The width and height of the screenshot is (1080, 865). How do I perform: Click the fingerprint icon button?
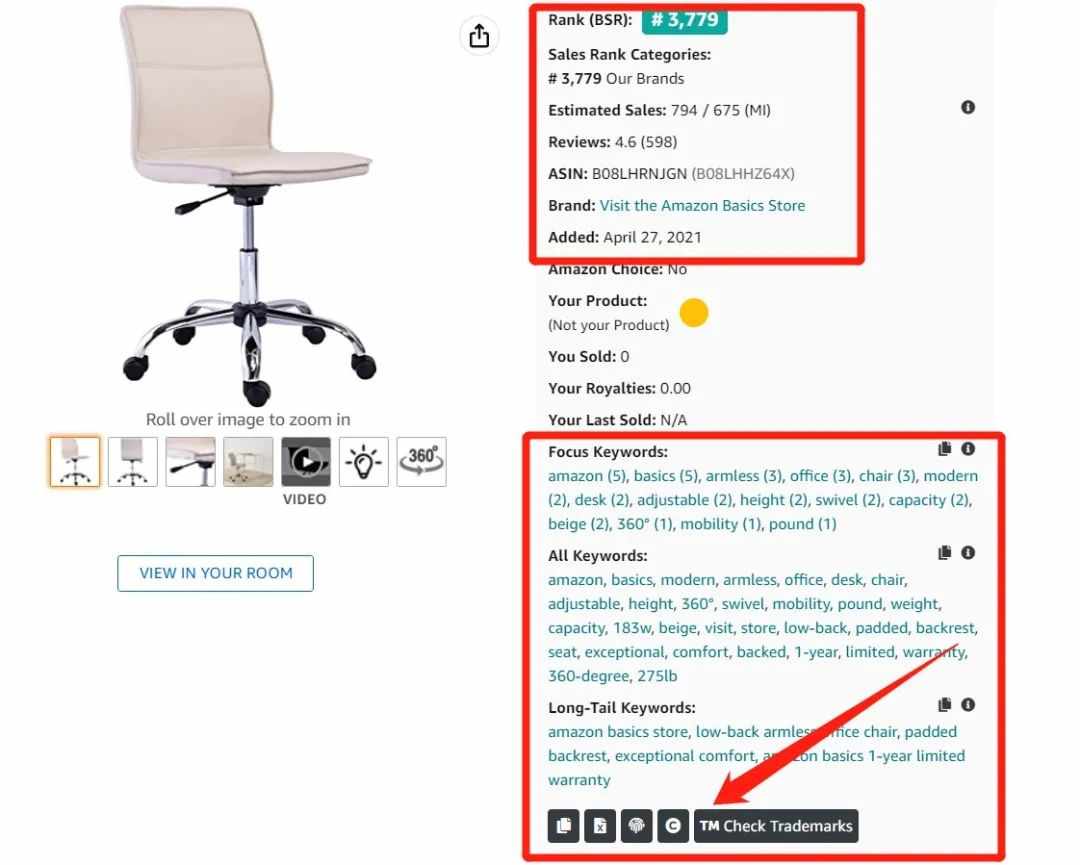pos(636,826)
